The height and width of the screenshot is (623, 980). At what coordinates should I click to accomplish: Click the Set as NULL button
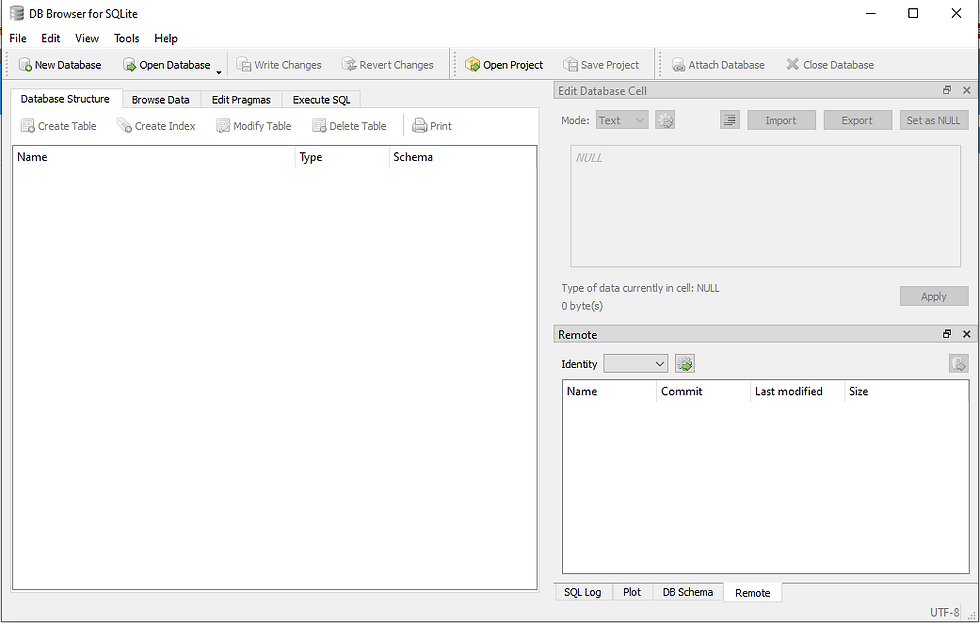[x=934, y=120]
